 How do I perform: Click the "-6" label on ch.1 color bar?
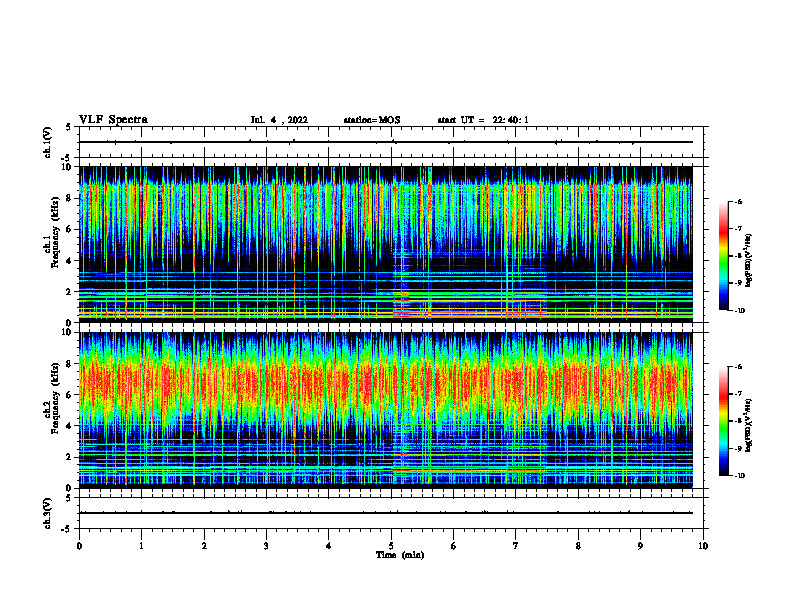(739, 201)
